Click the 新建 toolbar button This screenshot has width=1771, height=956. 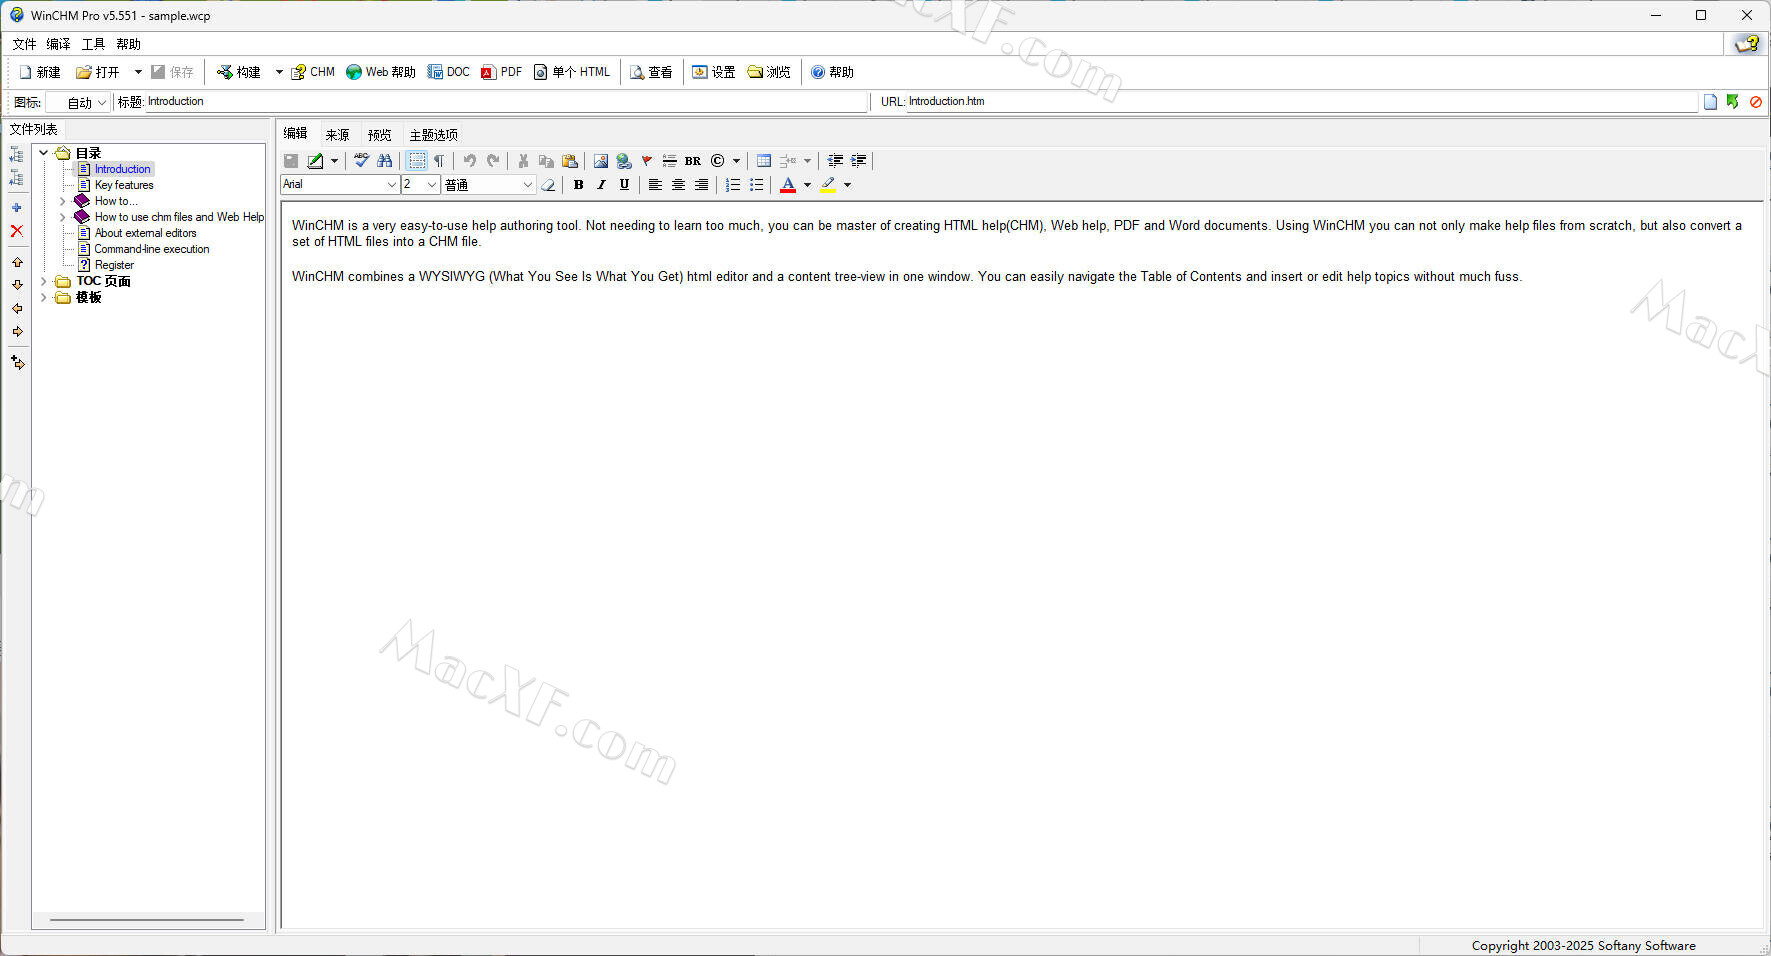point(40,72)
